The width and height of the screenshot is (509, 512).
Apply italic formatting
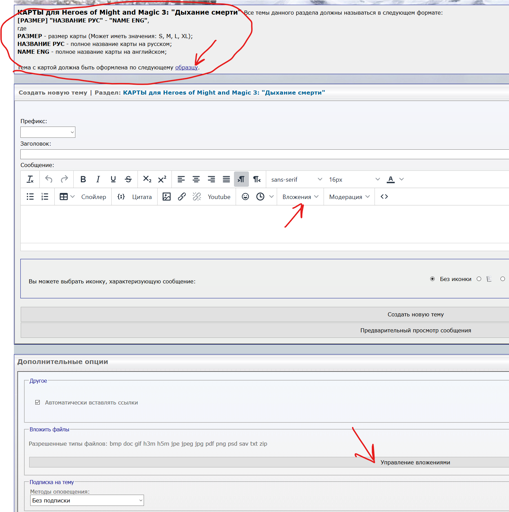click(x=98, y=179)
